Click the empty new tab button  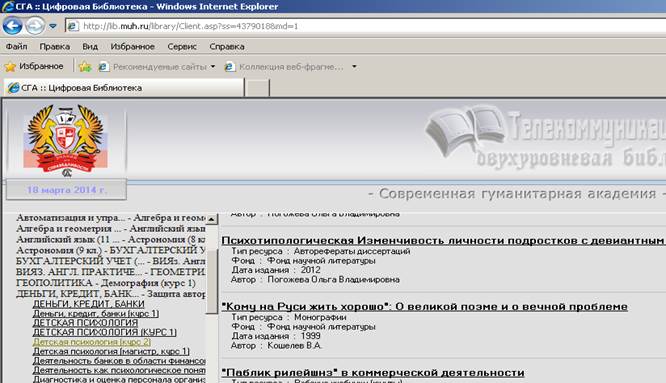257,88
